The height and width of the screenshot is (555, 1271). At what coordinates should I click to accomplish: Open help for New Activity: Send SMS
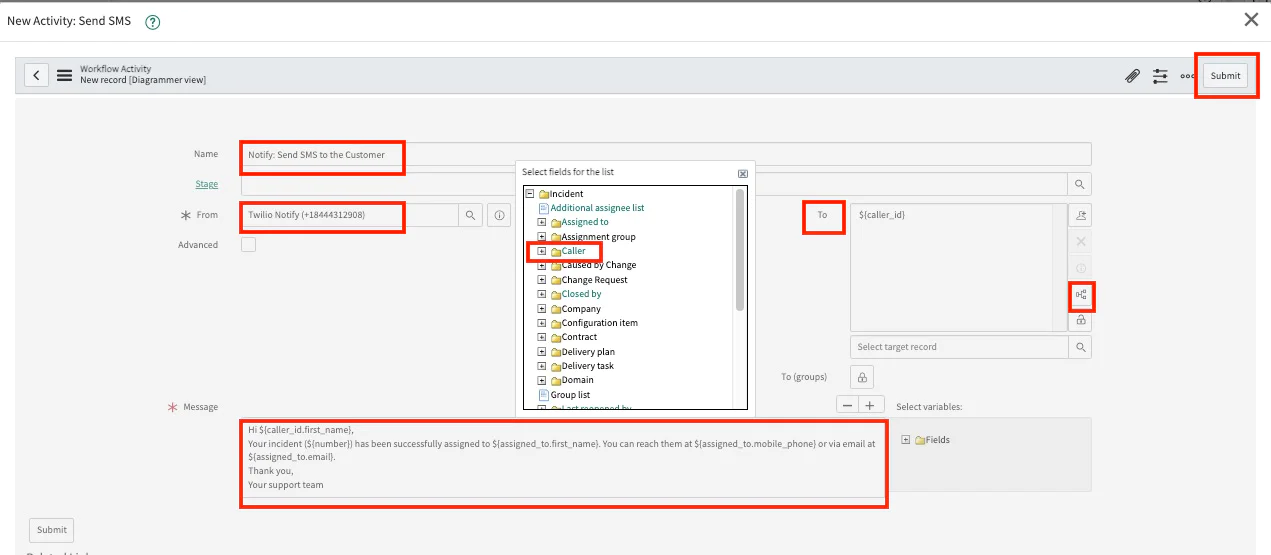coord(153,21)
